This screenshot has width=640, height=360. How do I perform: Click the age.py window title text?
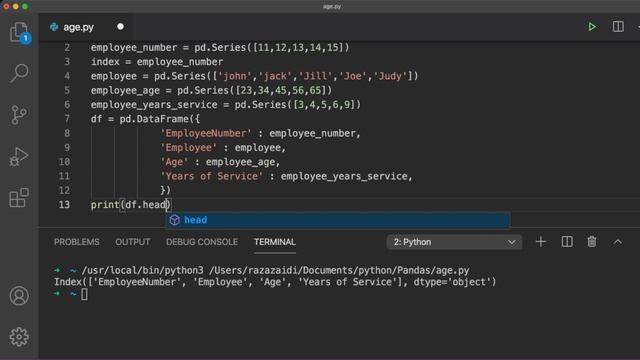click(332, 7)
